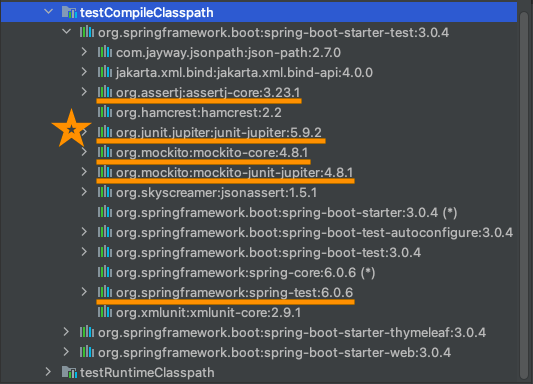Expand the org.mockito:mockito-core:4.8.1 dependency
The image size is (533, 384).
(x=84, y=152)
